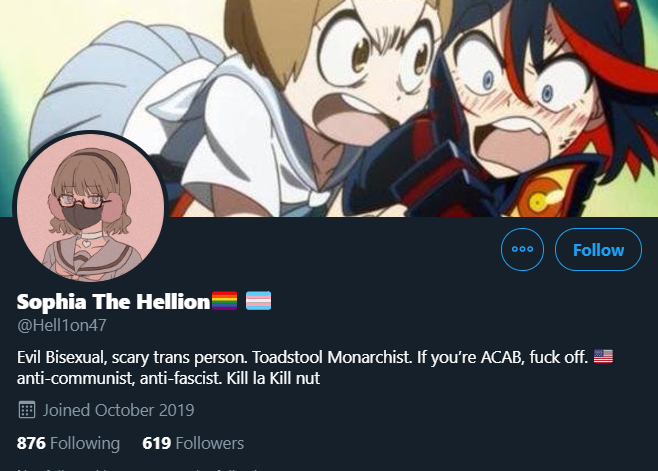The image size is (658, 471).
Task: Open the 619 Followers list
Action: pyautogui.click(x=193, y=443)
